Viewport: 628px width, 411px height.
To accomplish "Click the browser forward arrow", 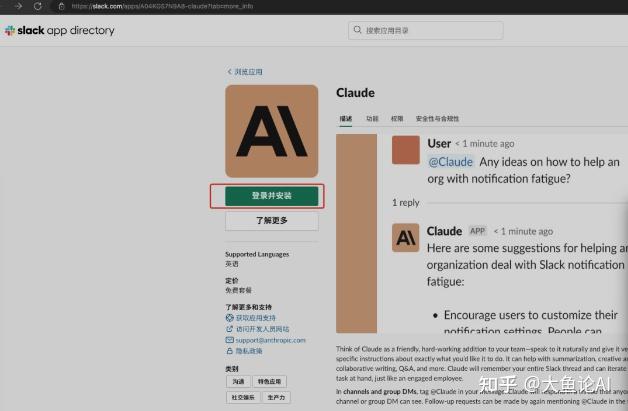I will [x=18, y=6].
